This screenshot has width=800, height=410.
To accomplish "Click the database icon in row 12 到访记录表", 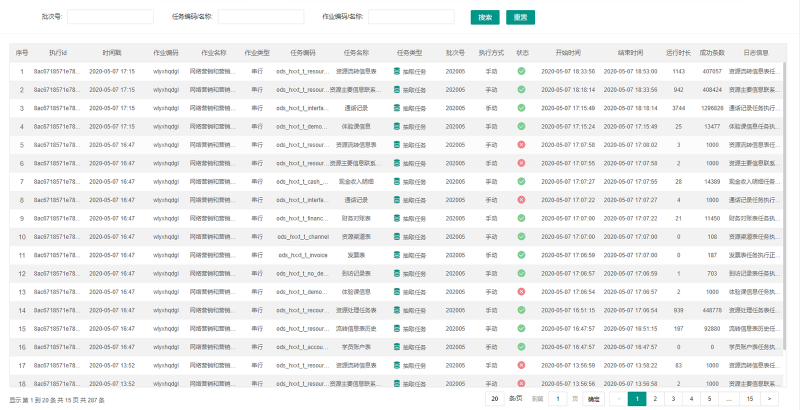I will click(396, 273).
